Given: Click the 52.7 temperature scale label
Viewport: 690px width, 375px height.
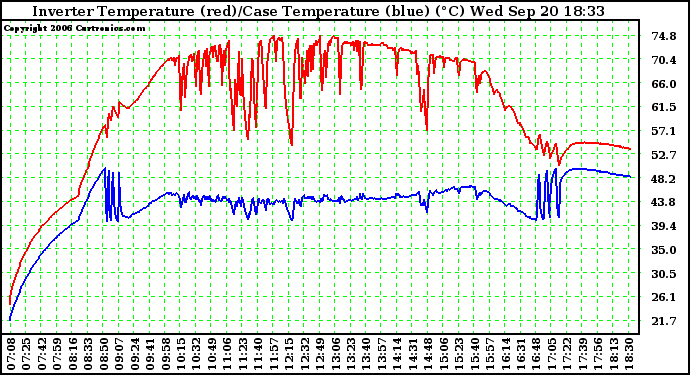Looking at the screenshot, I should (x=664, y=155).
